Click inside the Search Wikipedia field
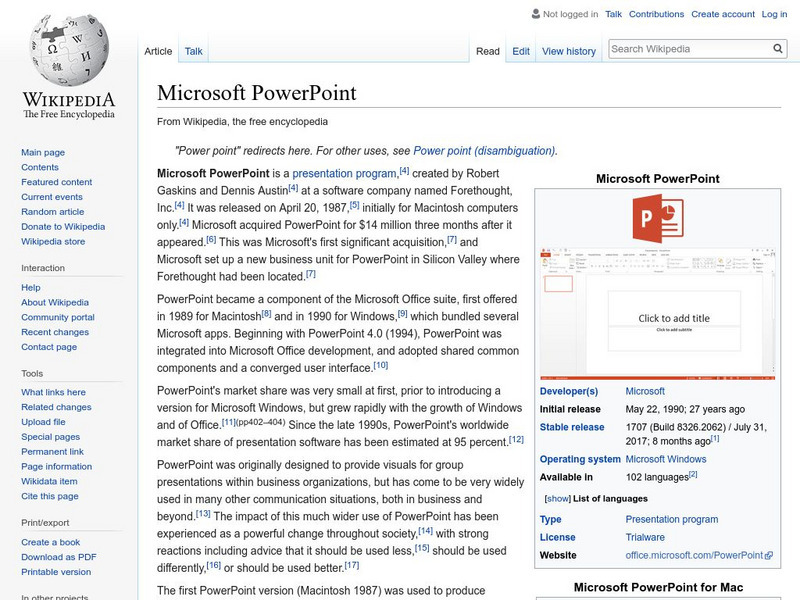 (686, 49)
